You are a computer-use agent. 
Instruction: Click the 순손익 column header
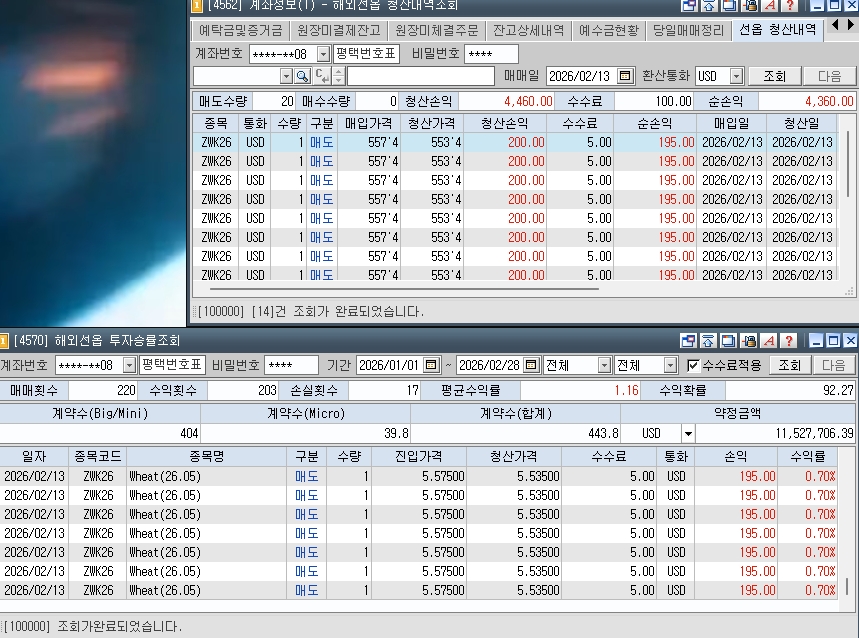pos(655,123)
